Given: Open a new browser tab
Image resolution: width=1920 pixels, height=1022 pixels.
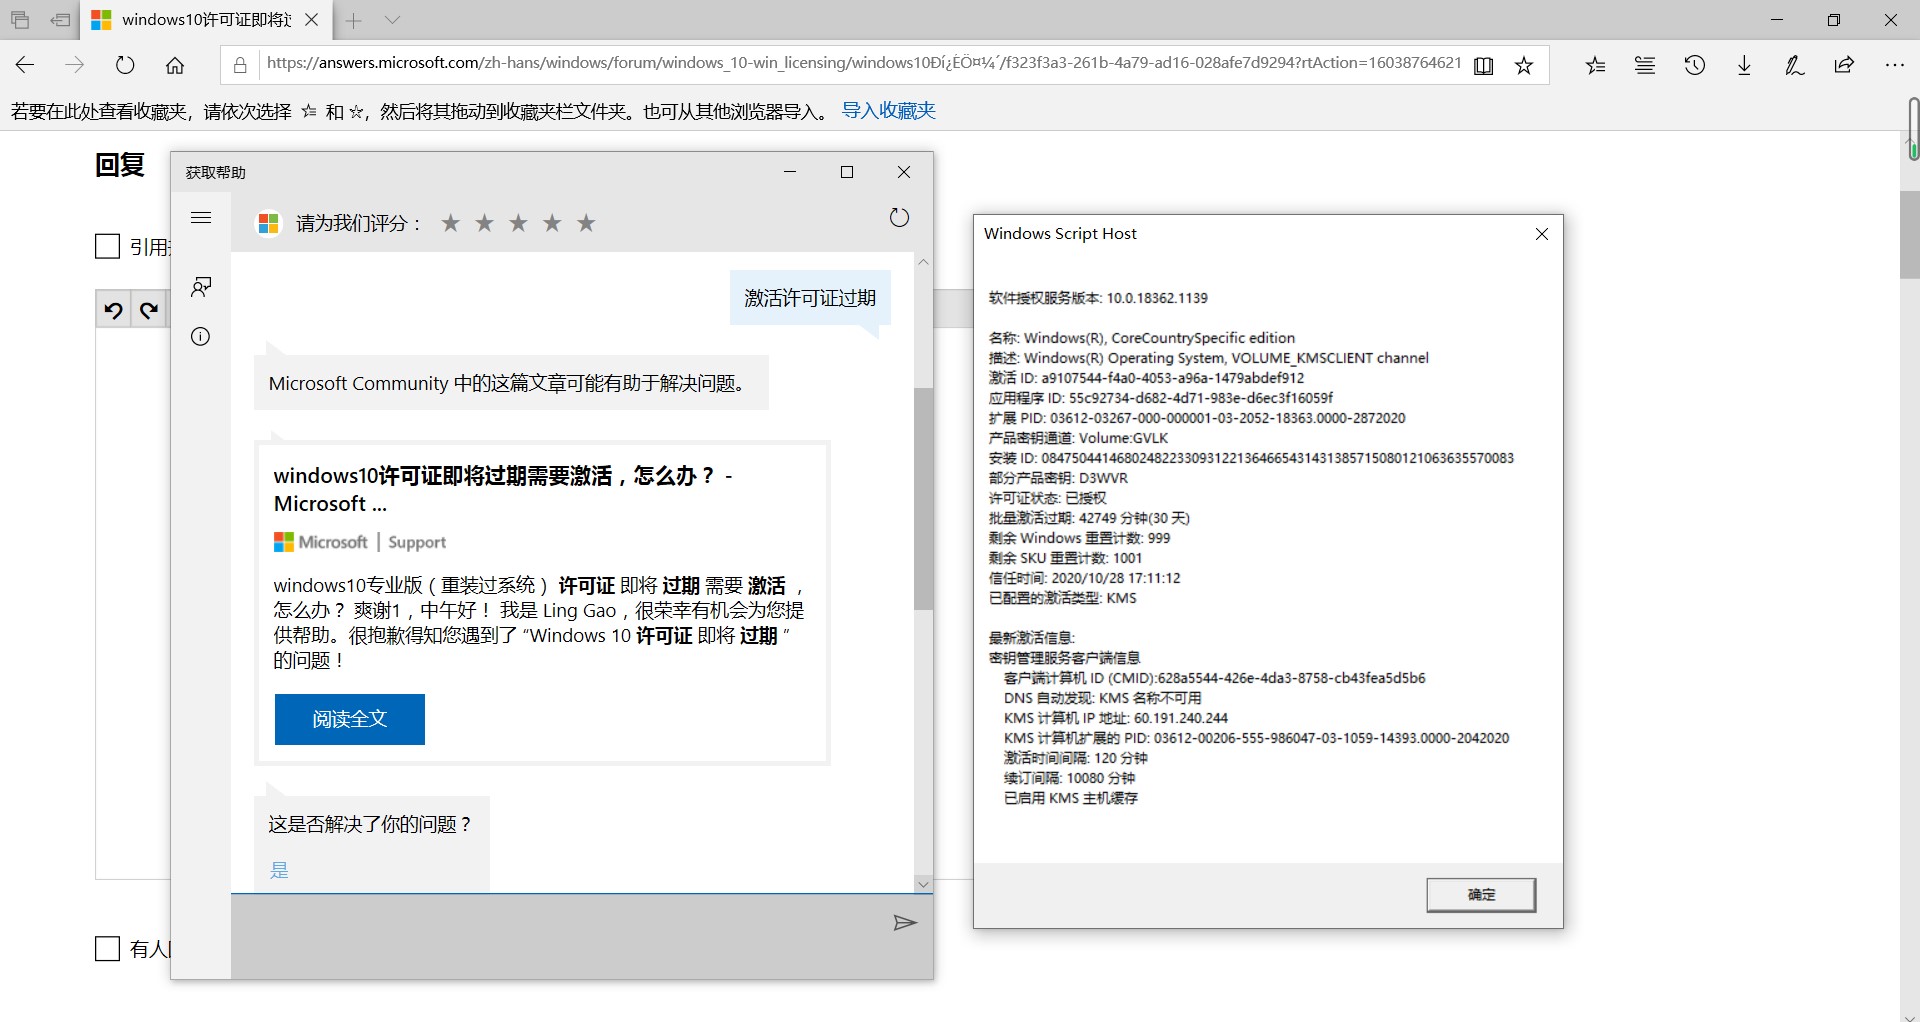Looking at the screenshot, I should [353, 20].
